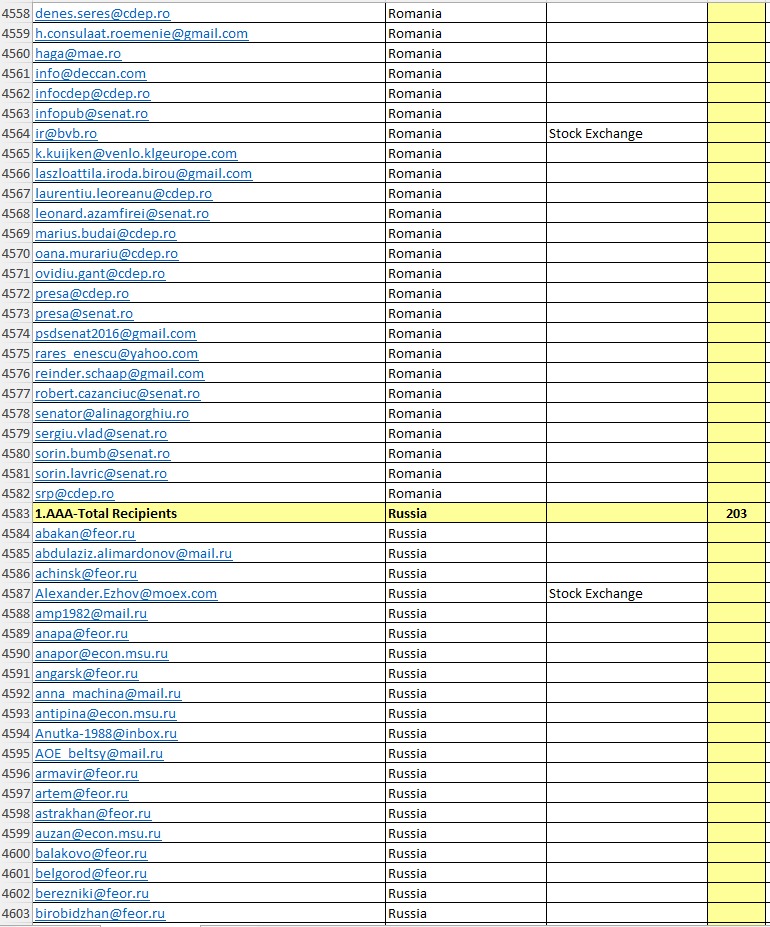Image resolution: width=770 pixels, height=927 pixels.
Task: Open anapor@econ.msu.ru link
Action: (102, 654)
